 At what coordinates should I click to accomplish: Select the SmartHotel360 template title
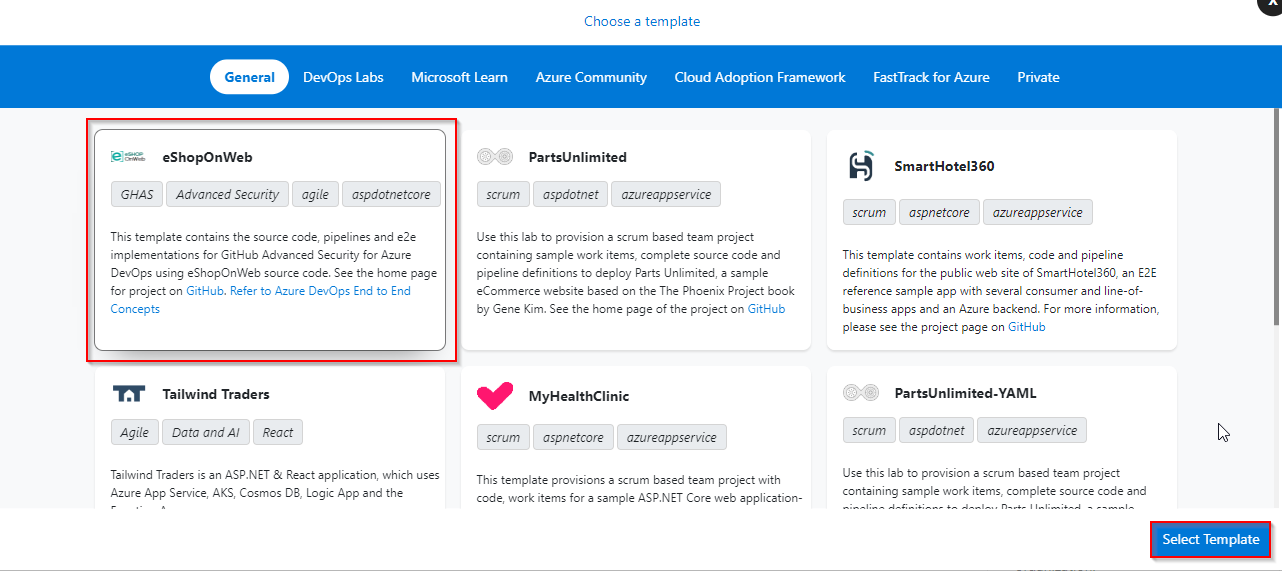tap(944, 166)
